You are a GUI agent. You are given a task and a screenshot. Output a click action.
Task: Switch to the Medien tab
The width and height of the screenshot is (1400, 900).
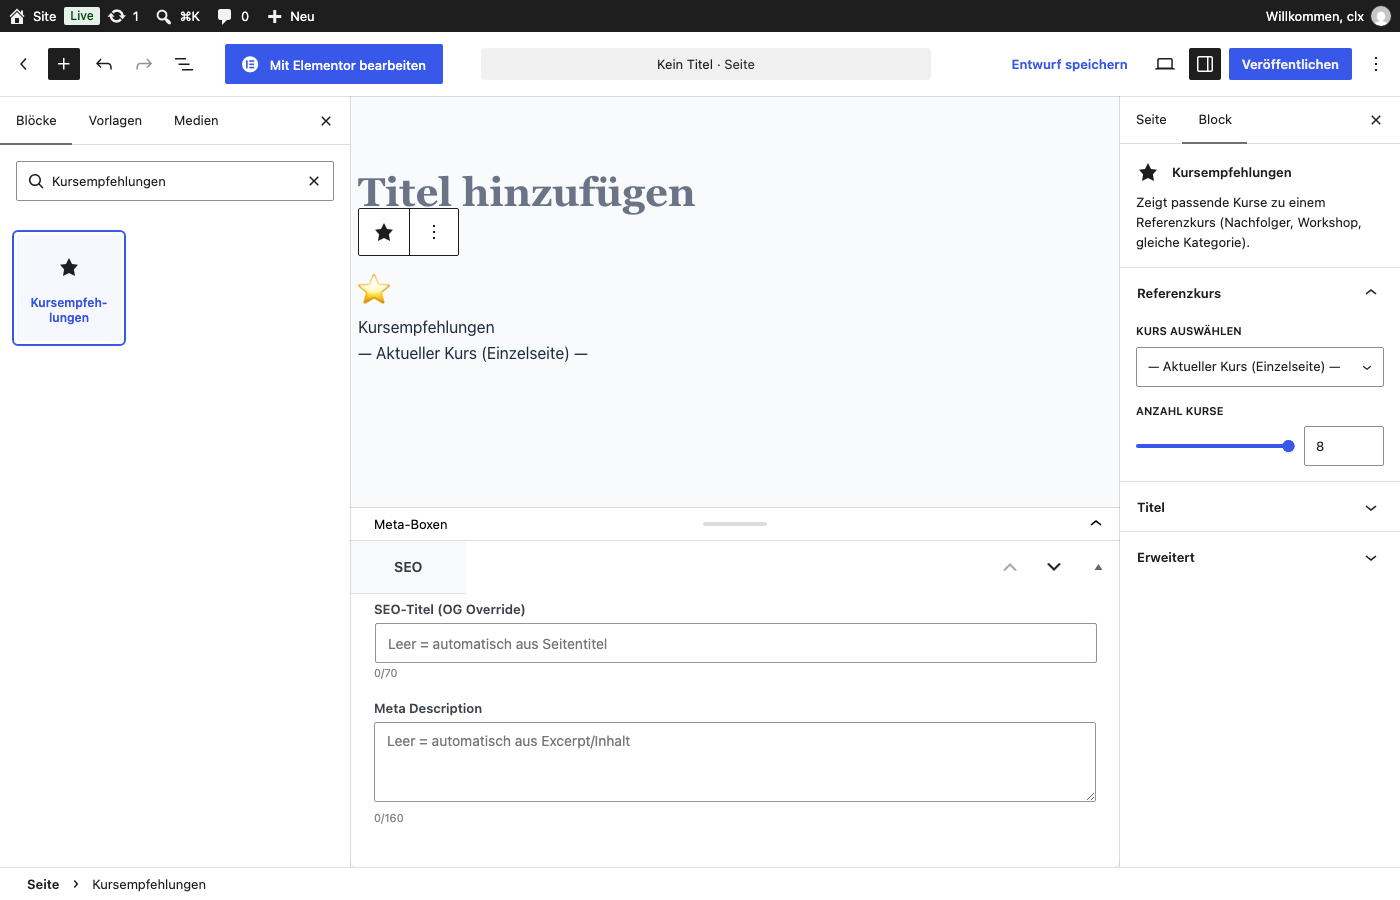click(x=196, y=120)
